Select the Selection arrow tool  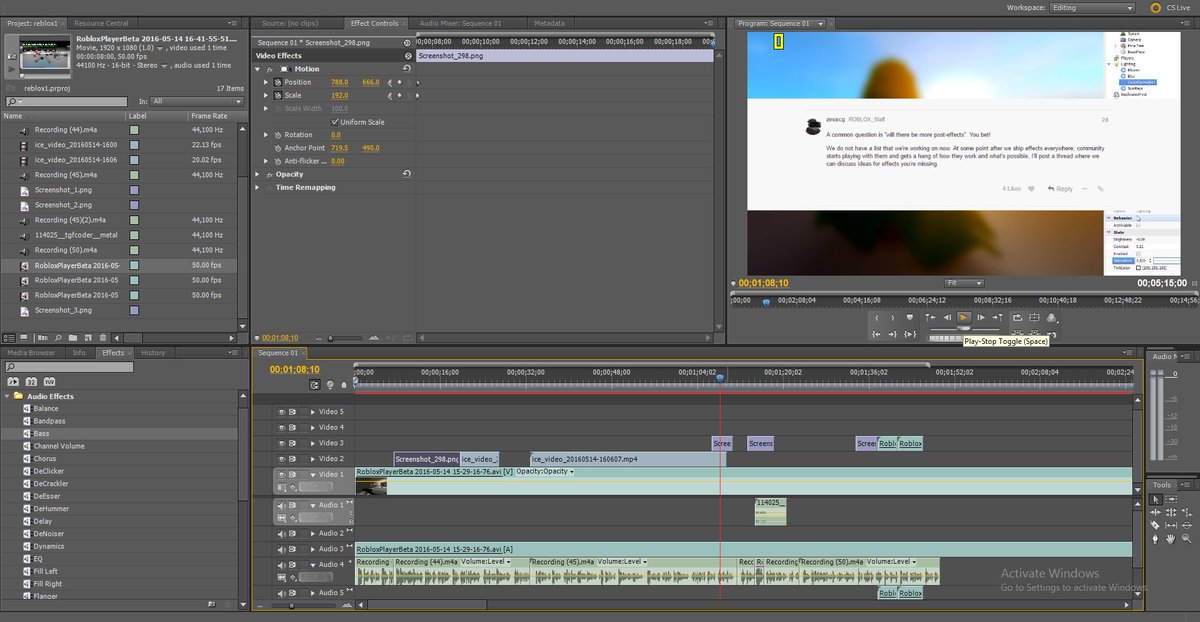coord(1156,499)
